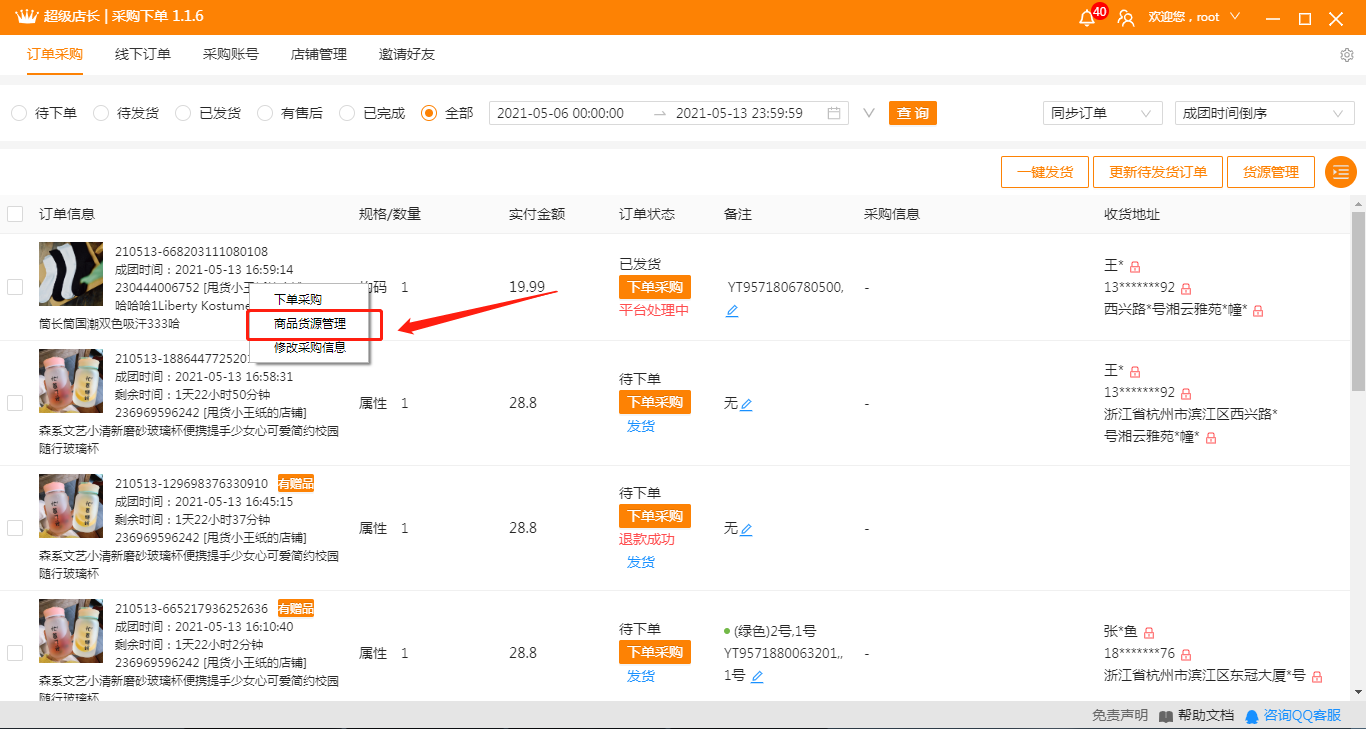
Task: Click the orange round list menu icon
Action: coord(1340,172)
